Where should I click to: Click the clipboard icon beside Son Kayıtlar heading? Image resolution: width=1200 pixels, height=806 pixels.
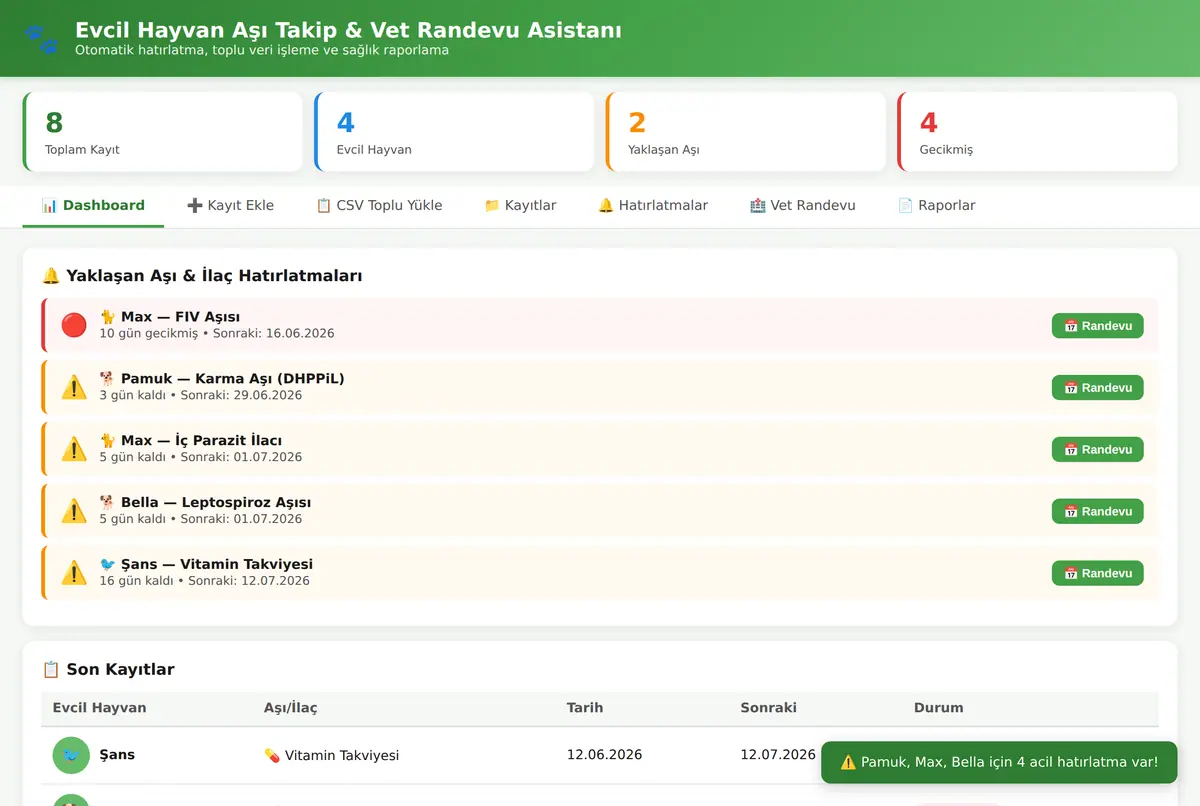pyautogui.click(x=51, y=670)
